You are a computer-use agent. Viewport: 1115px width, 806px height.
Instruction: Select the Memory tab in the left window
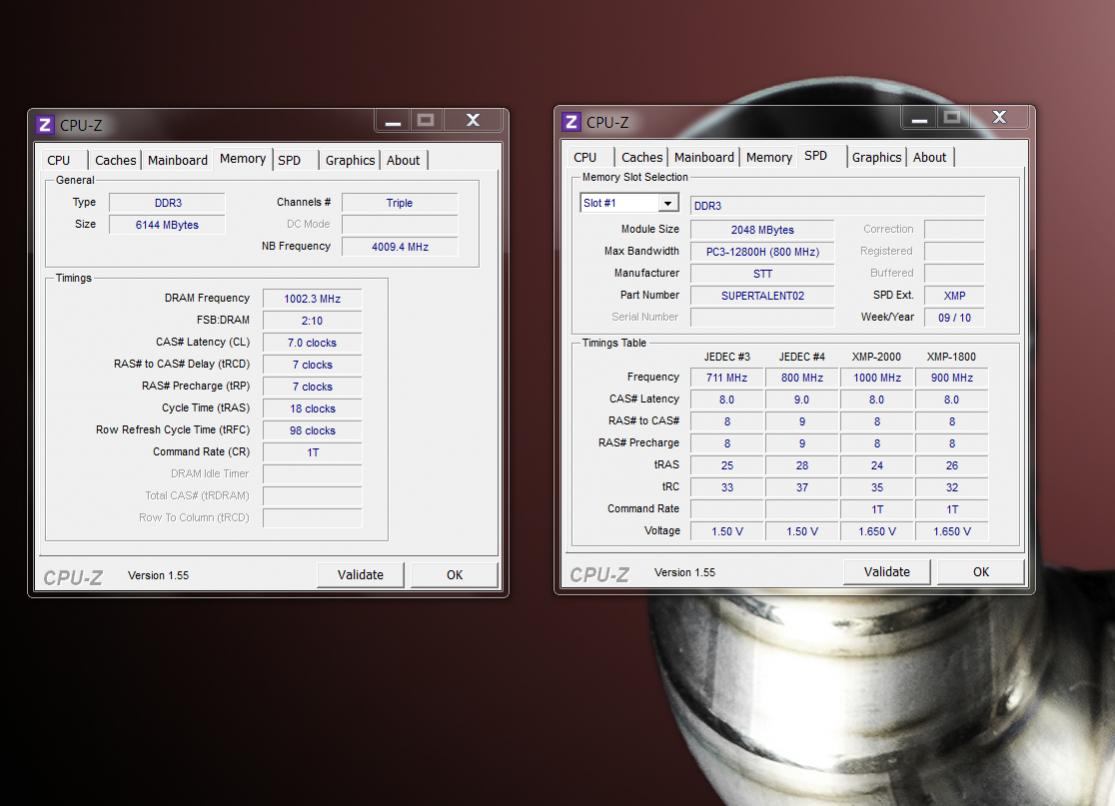click(x=242, y=159)
